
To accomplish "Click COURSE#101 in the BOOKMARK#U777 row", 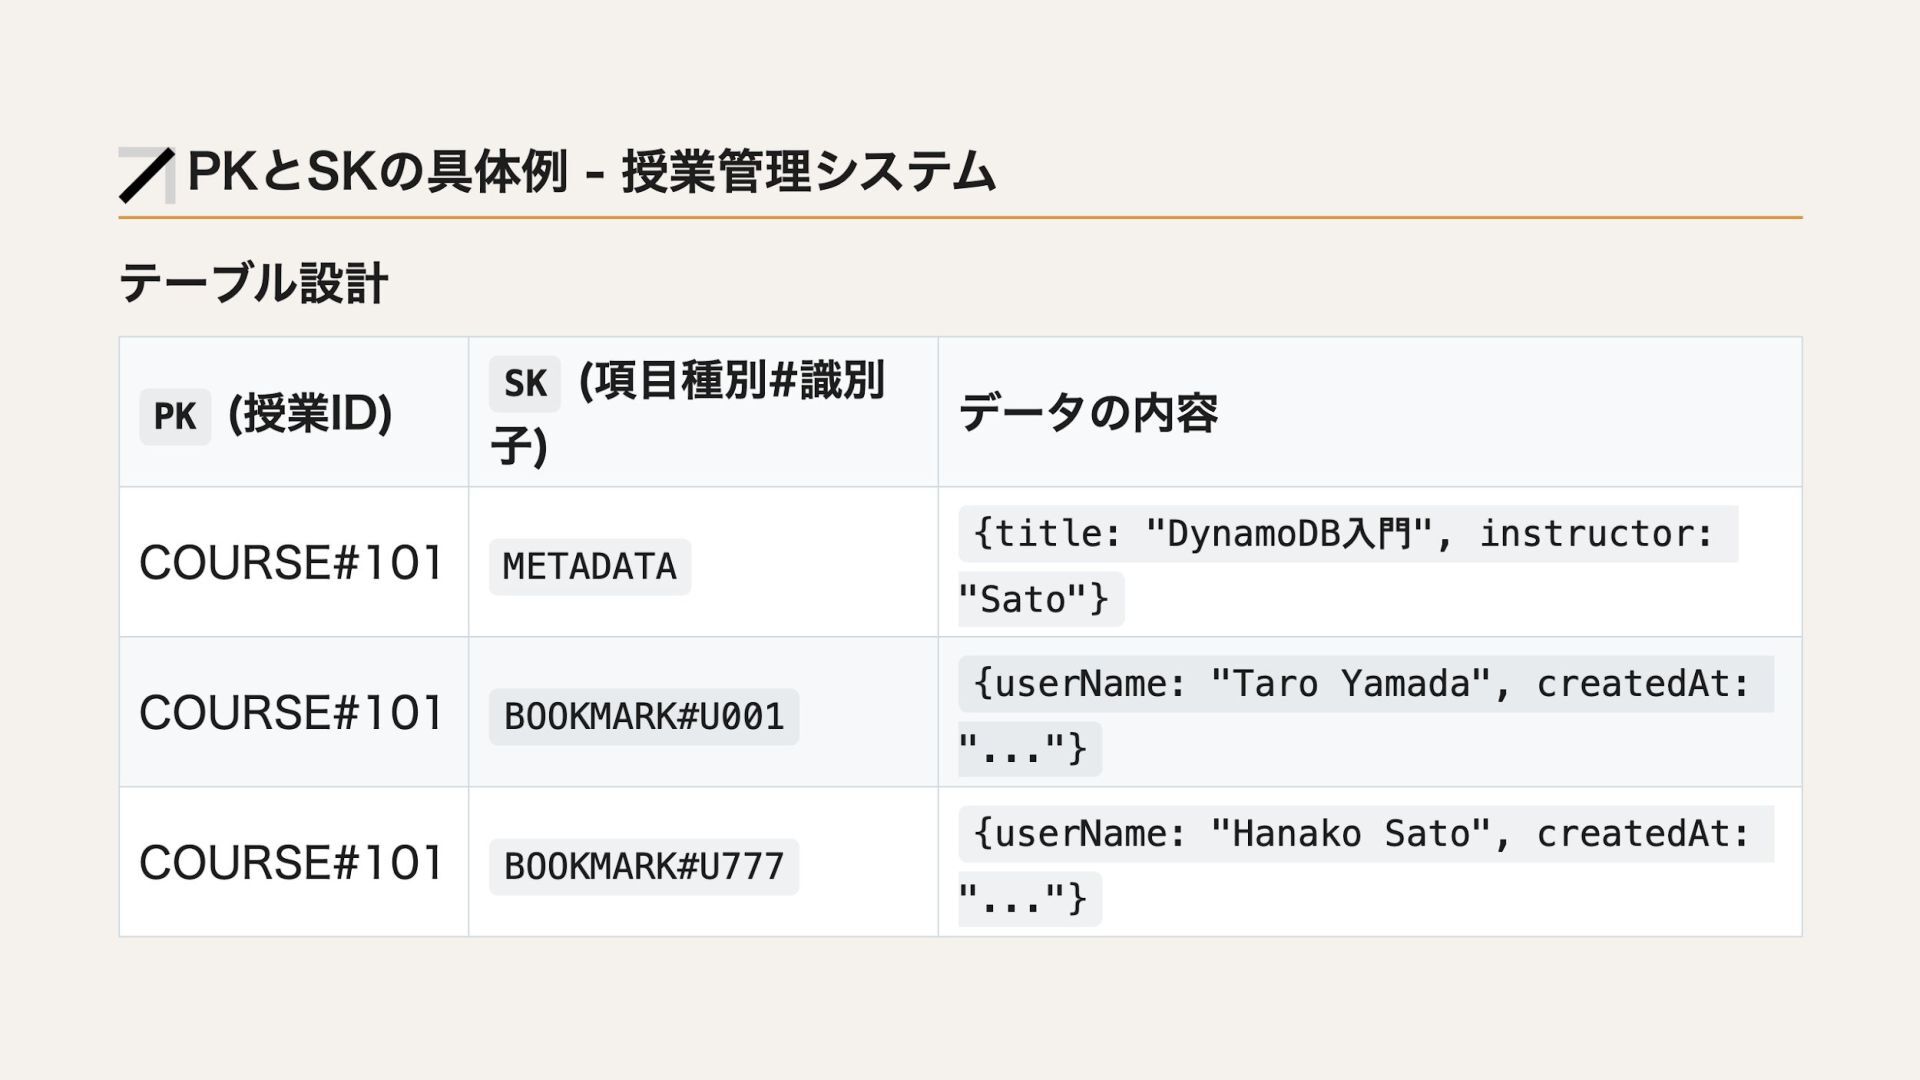I will point(291,863).
